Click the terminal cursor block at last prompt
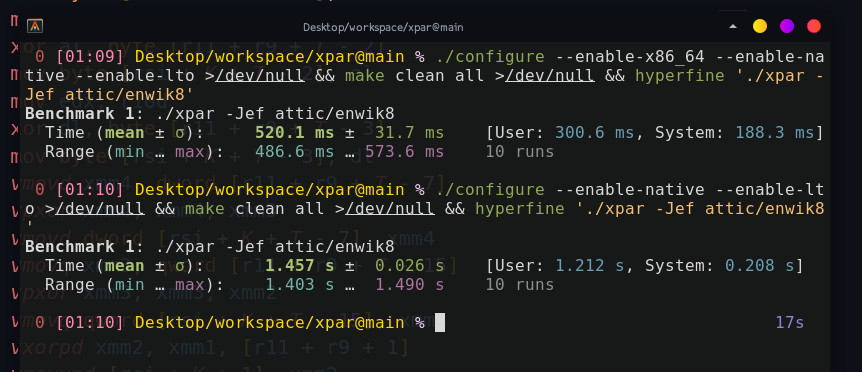862x372 pixels. pos(440,323)
